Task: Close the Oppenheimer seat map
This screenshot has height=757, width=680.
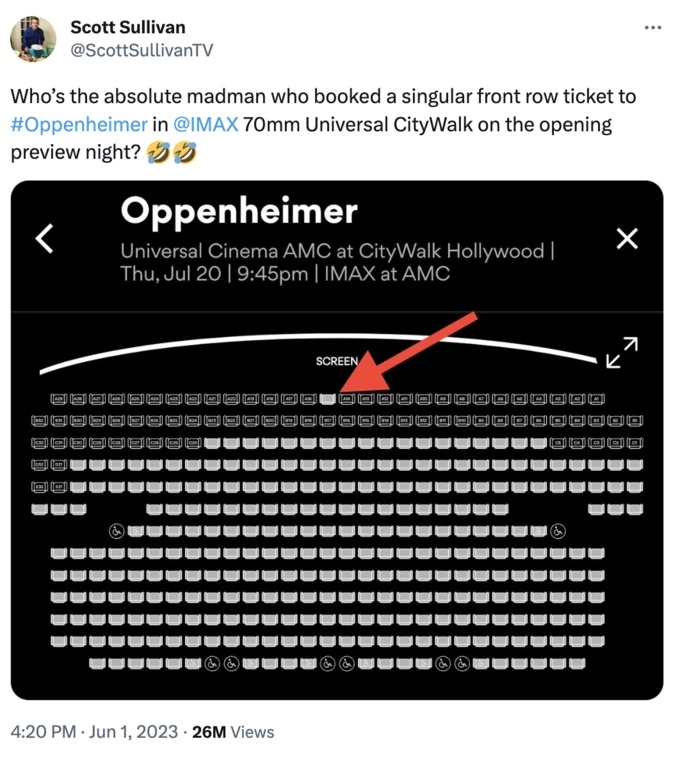Action: (627, 238)
